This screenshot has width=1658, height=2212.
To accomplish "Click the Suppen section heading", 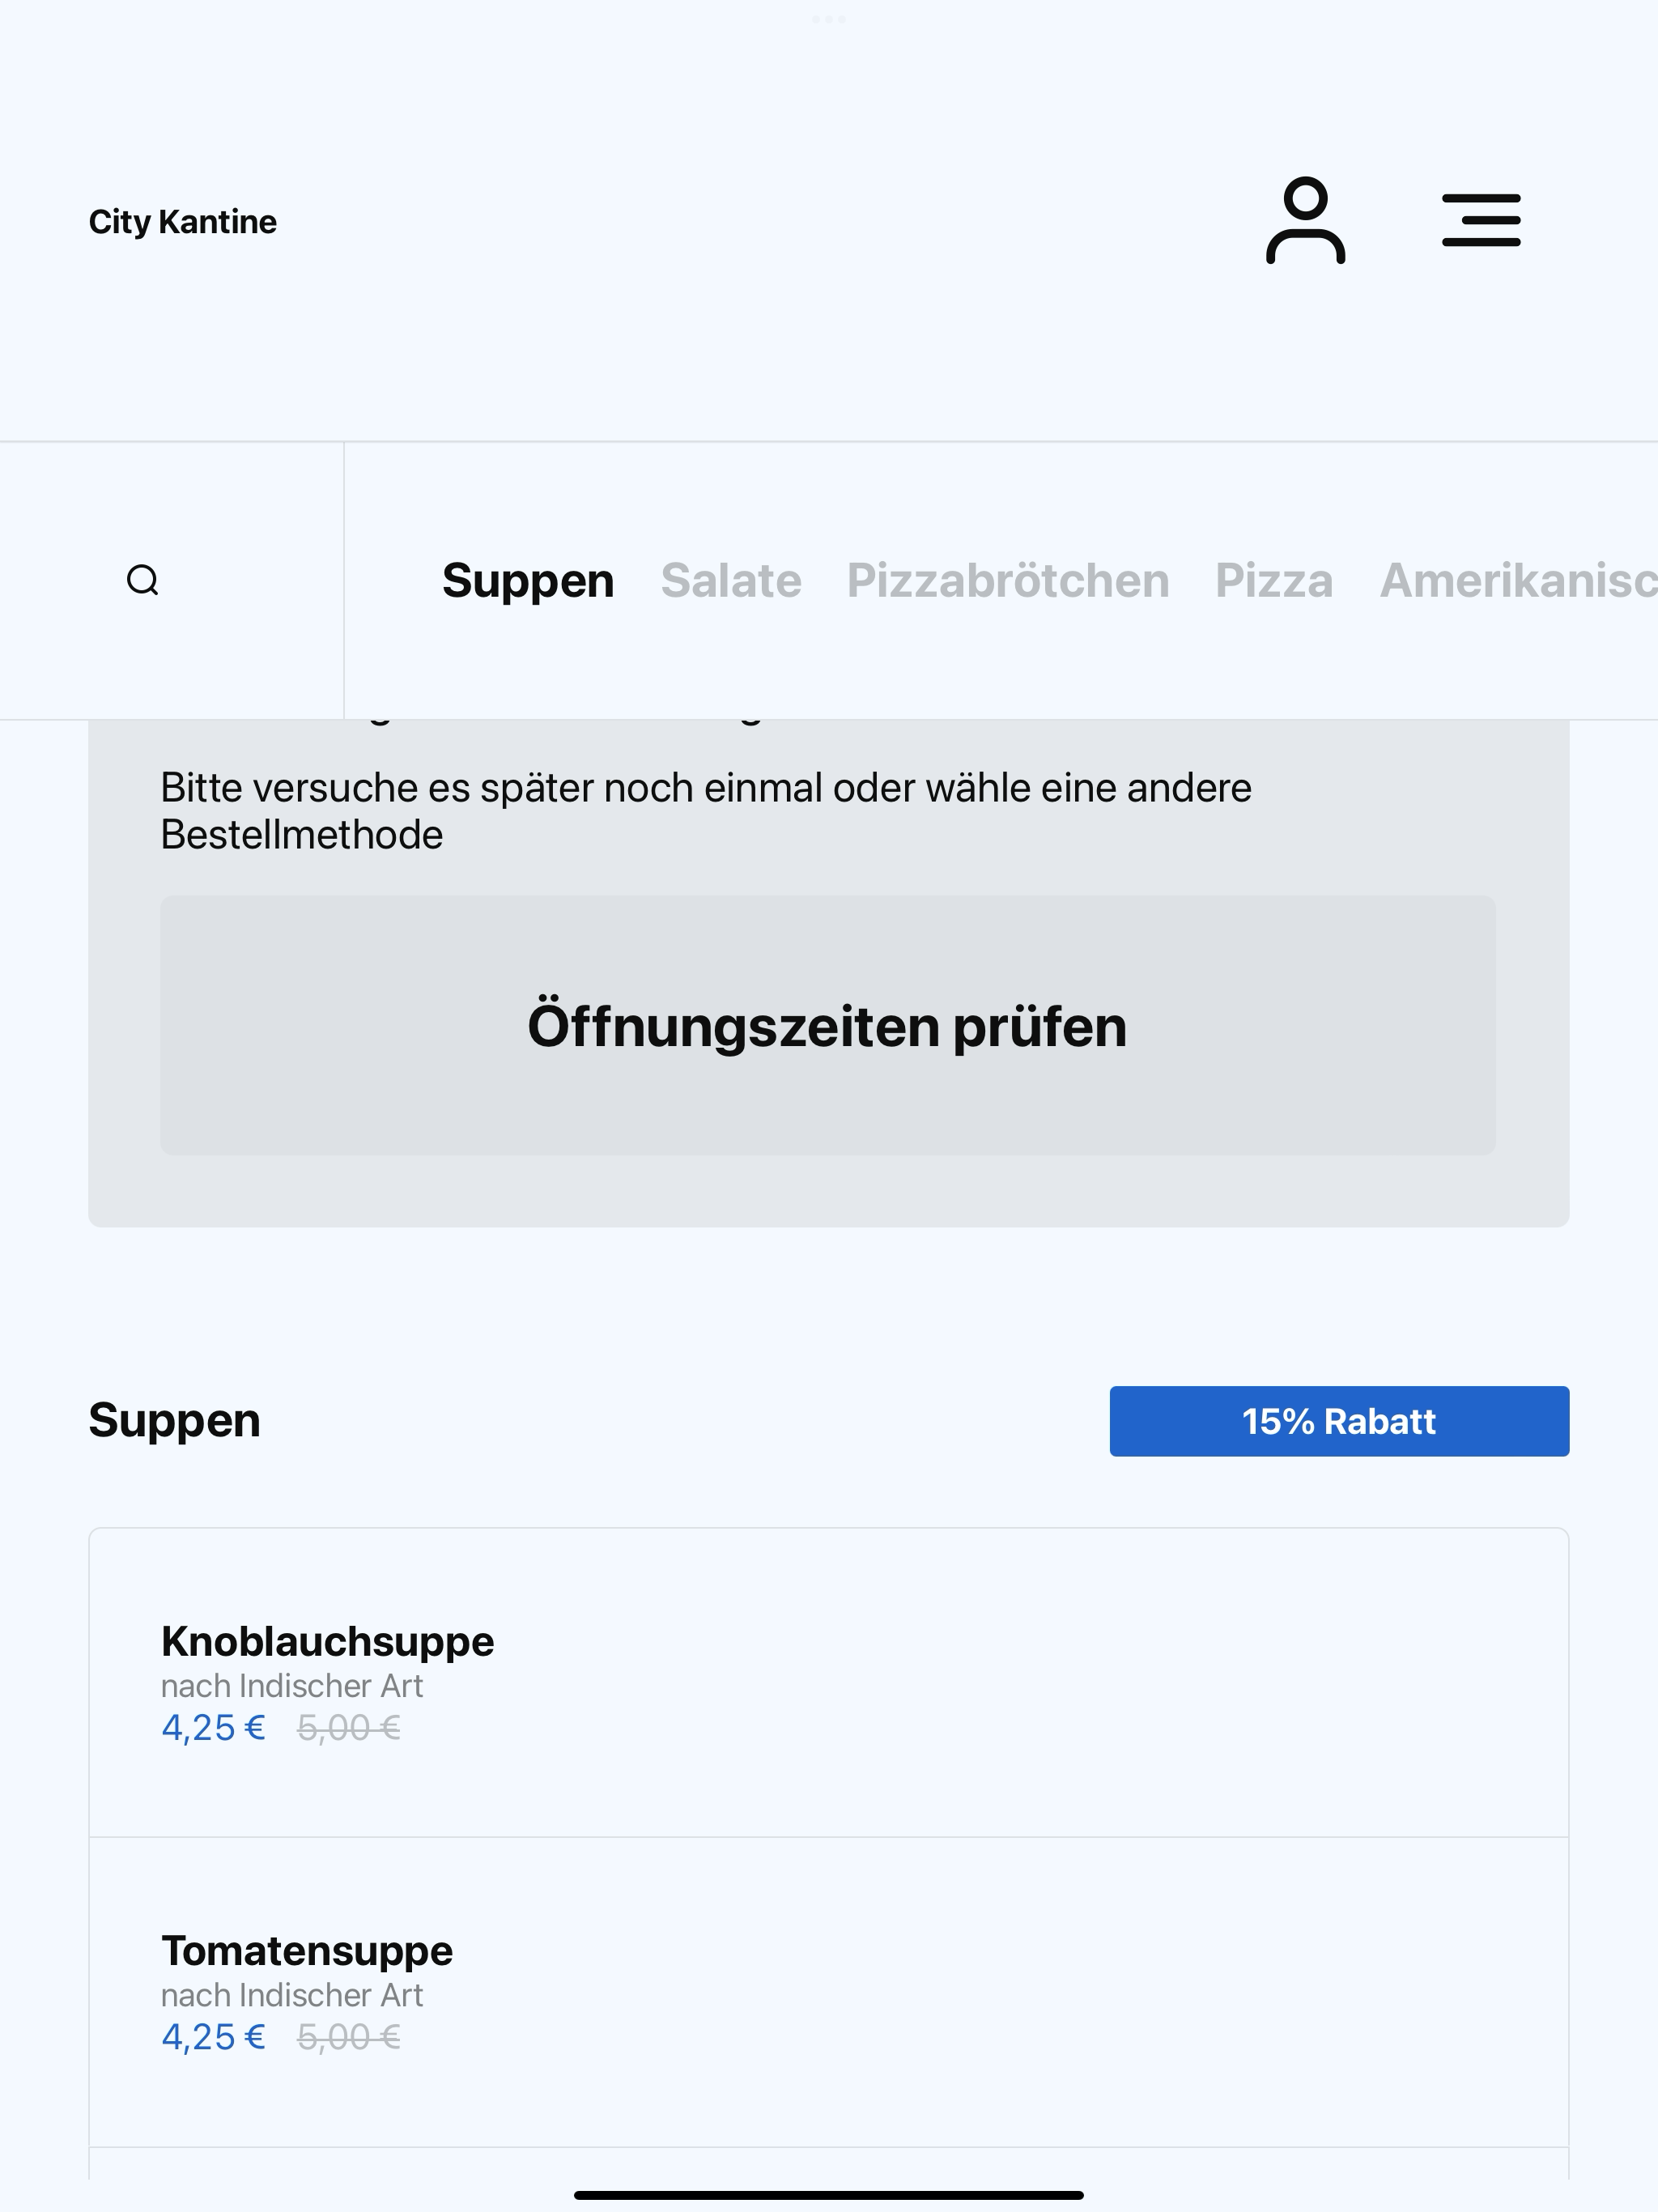I will (x=174, y=1421).
